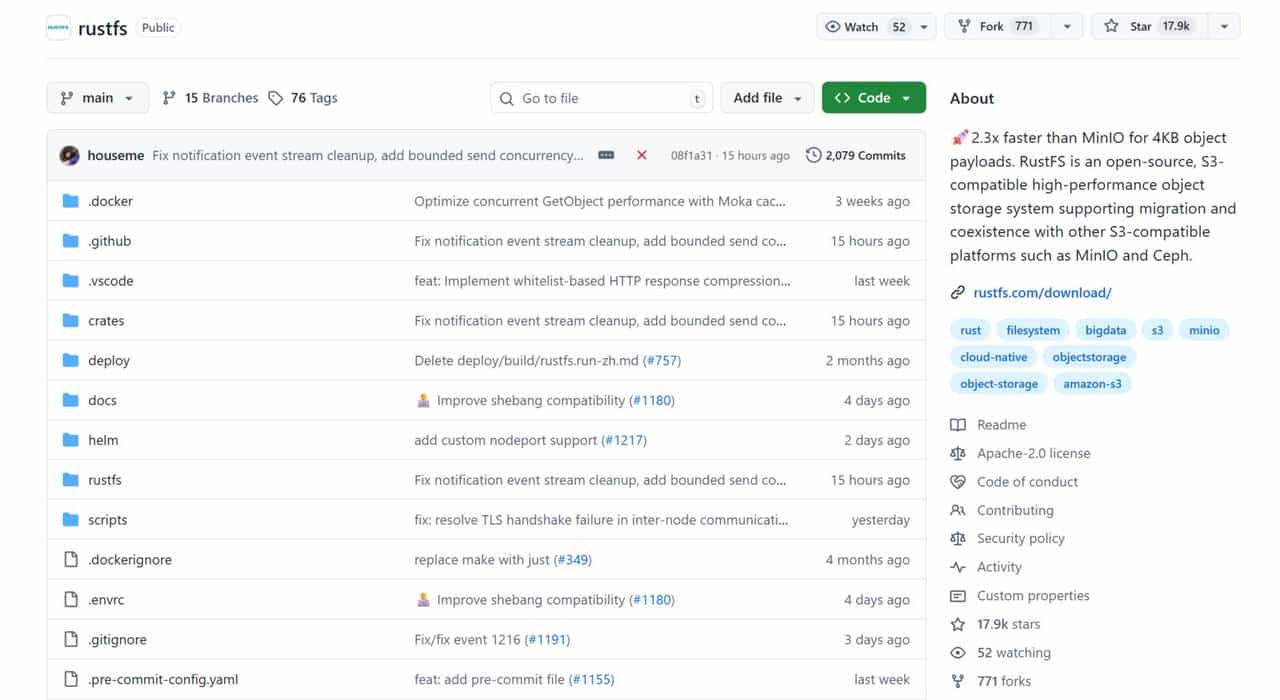
Task: Click the Activity pulse icon
Action: 957,567
